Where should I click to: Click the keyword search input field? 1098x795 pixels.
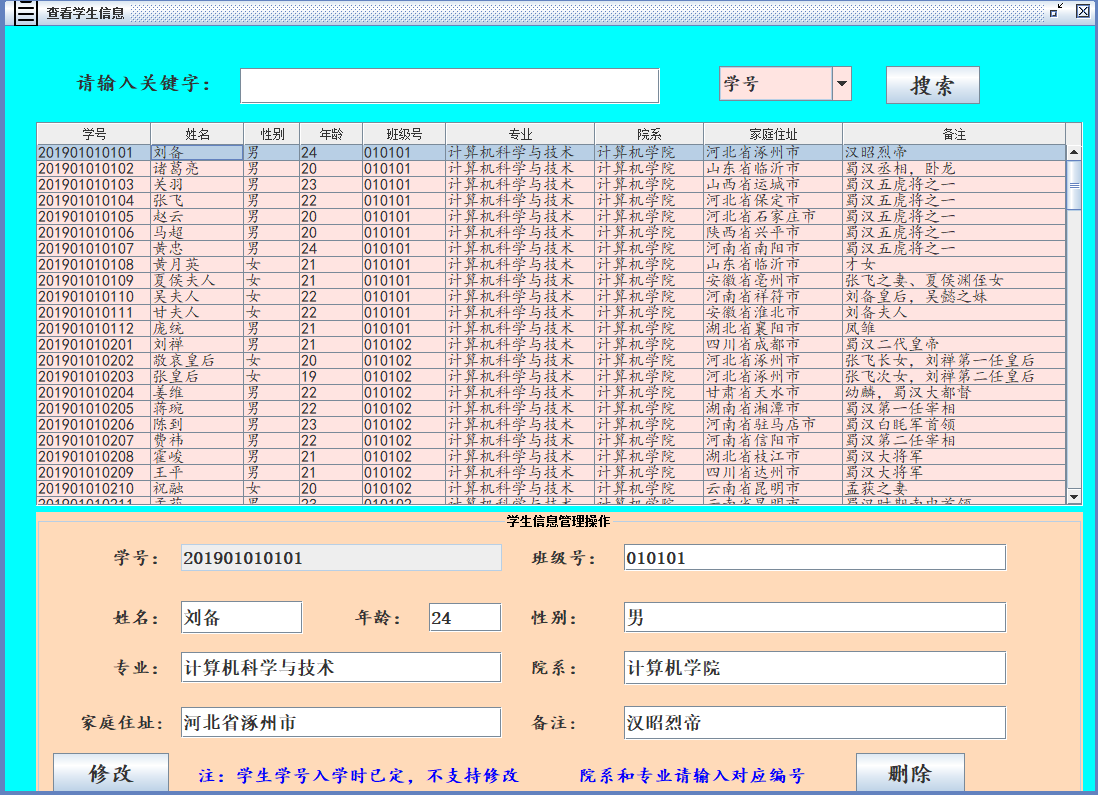(450, 85)
